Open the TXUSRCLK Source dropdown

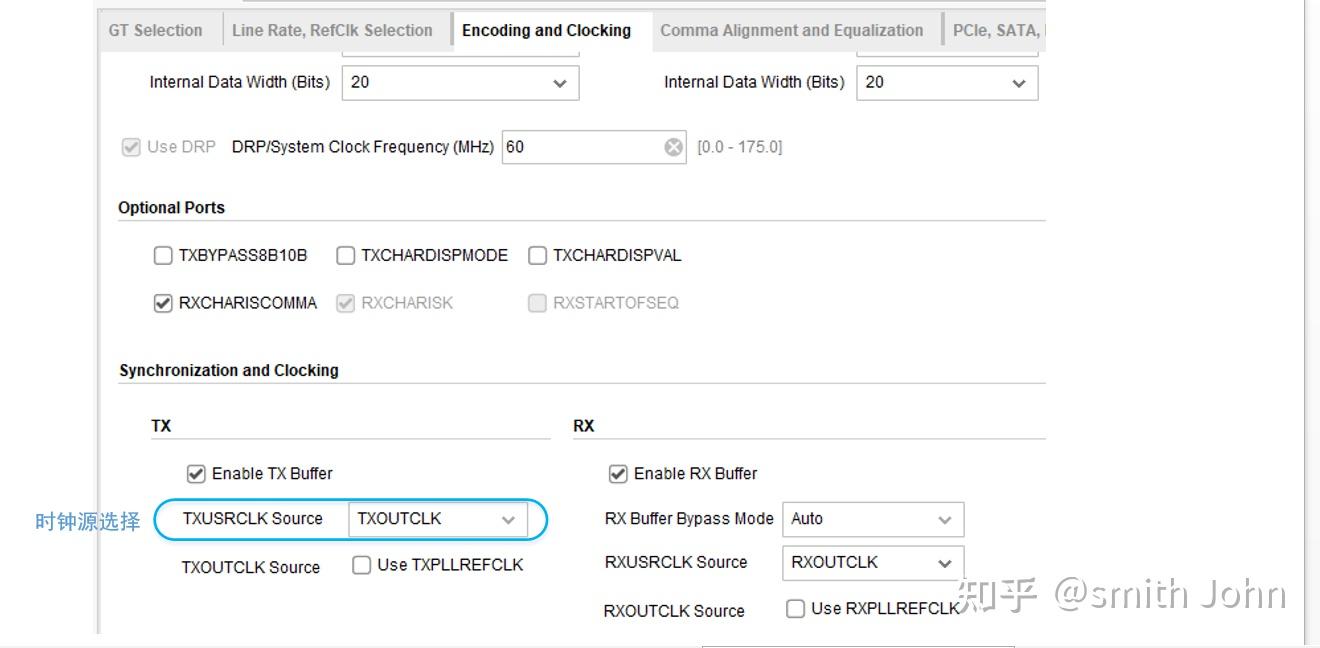436,519
